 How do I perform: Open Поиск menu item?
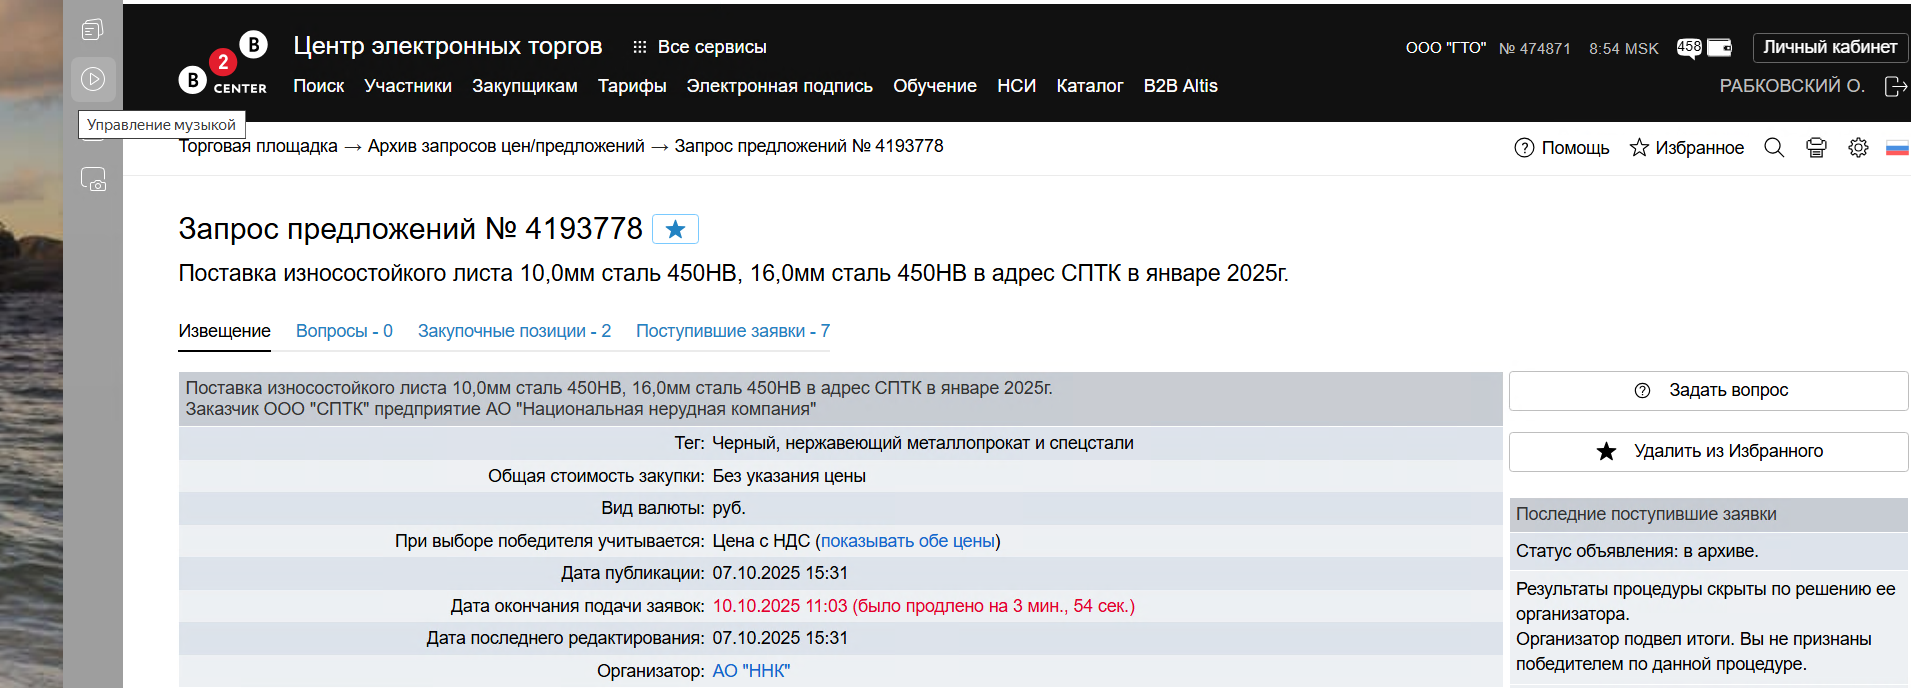pos(319,86)
